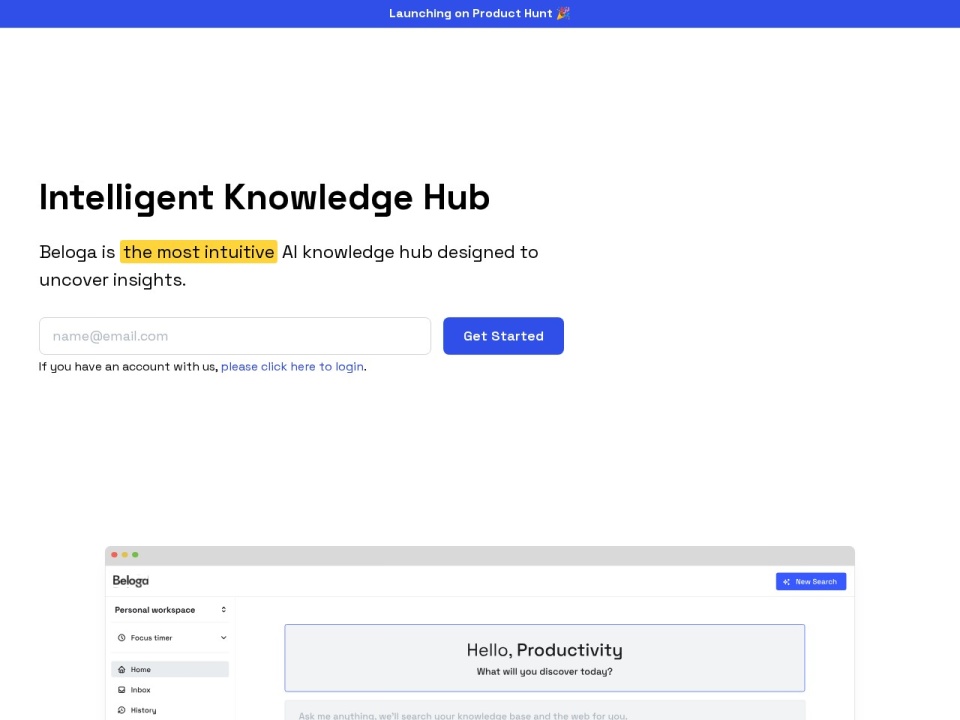Expand the Focus timer chevron

point(223,637)
